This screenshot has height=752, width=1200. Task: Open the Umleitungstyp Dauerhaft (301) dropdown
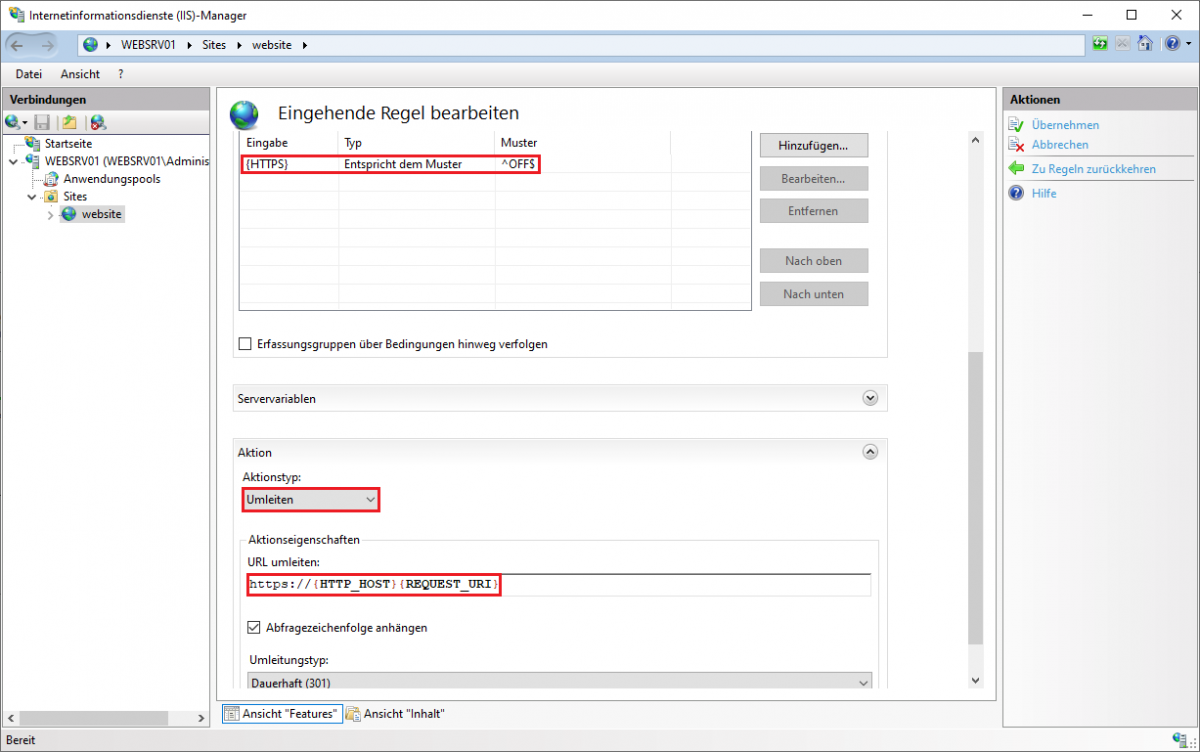(560, 683)
